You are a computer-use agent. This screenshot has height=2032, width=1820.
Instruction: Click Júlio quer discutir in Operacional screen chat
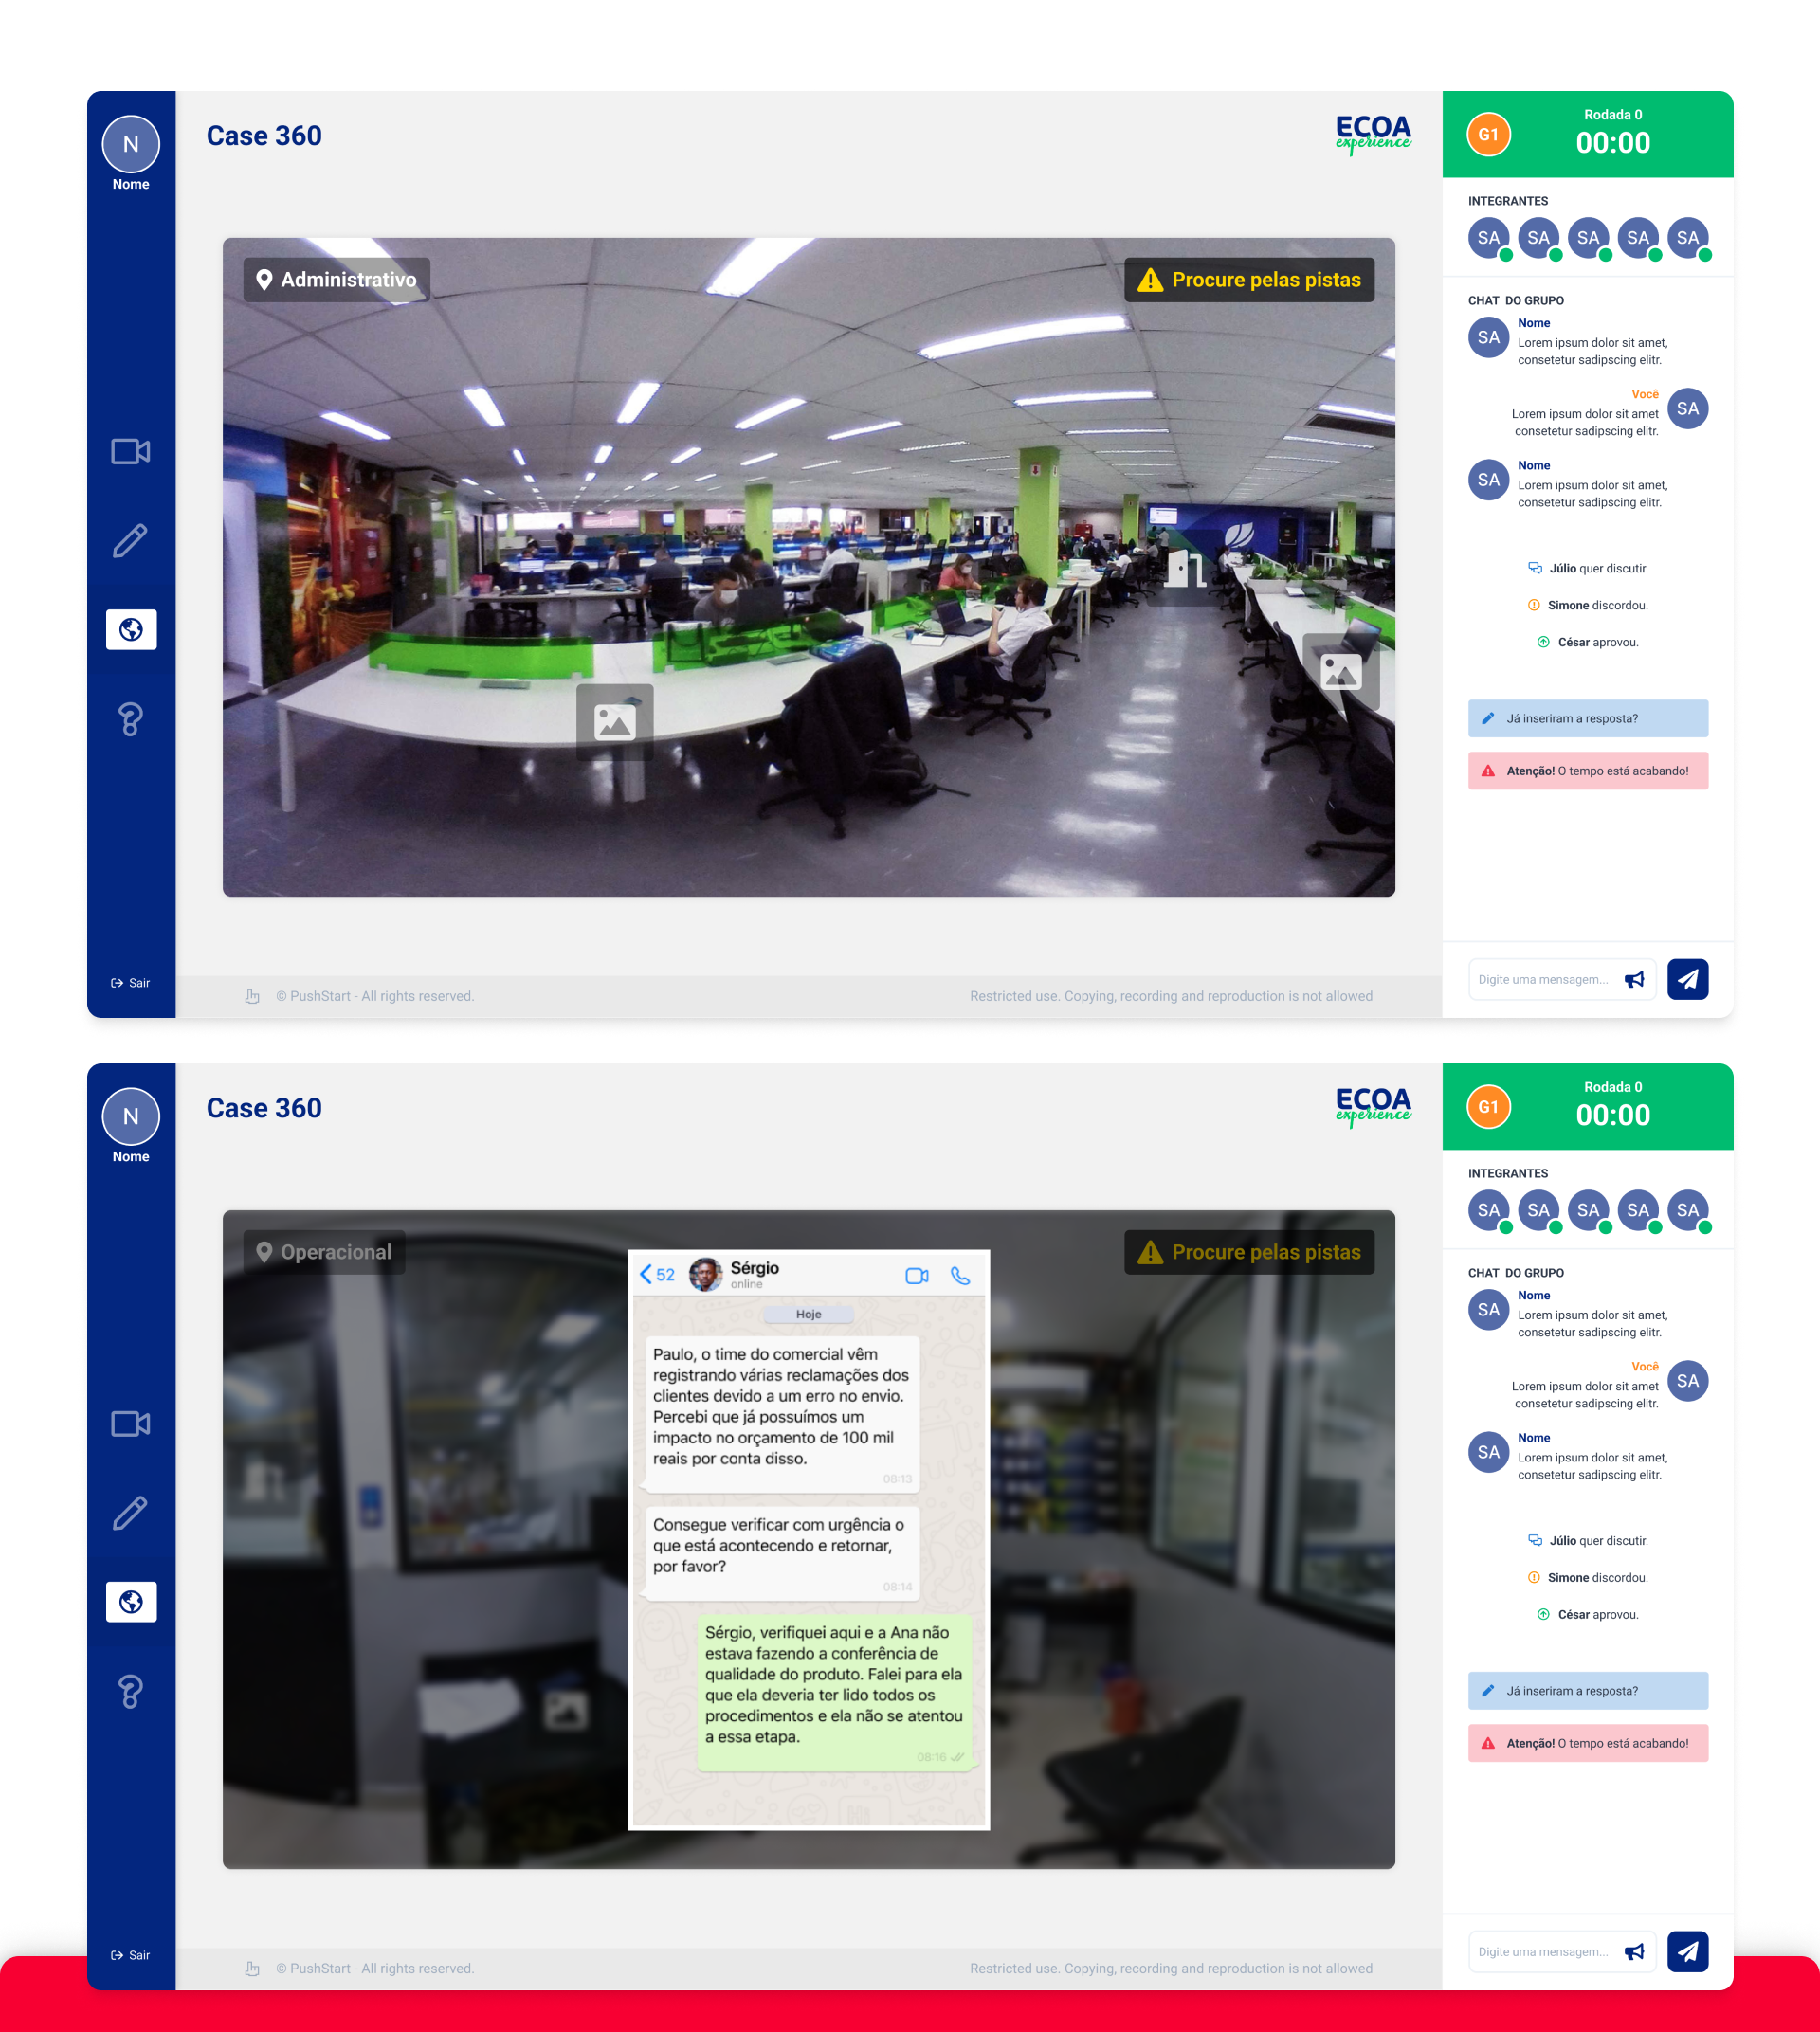pos(1588,1541)
